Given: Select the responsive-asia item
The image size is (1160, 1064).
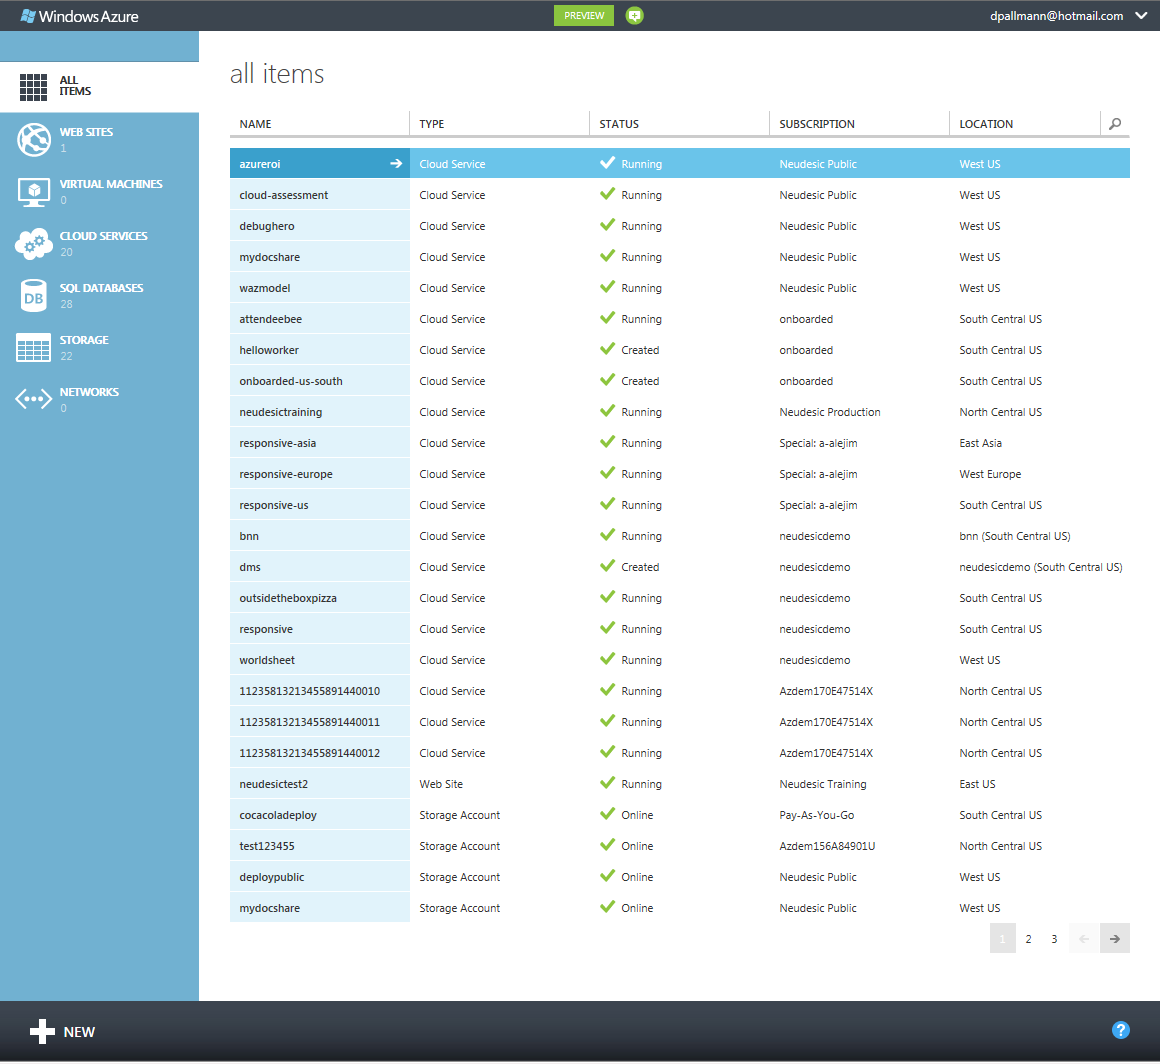Looking at the screenshot, I should pyautogui.click(x=277, y=444).
